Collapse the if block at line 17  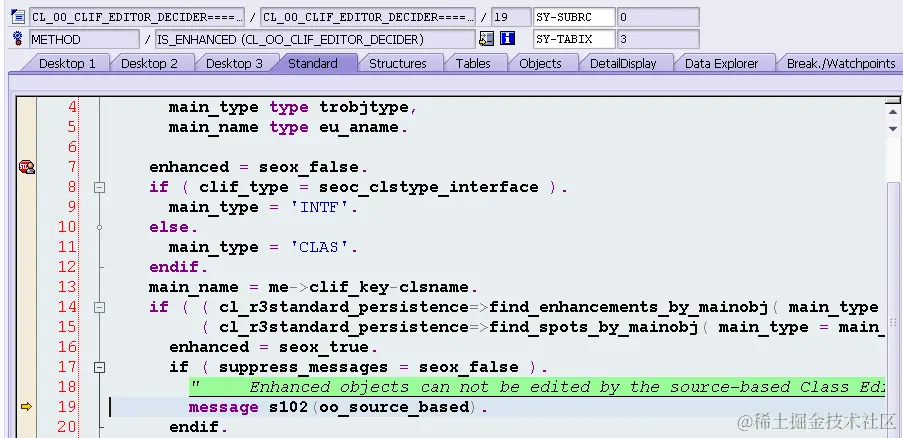click(x=100, y=367)
